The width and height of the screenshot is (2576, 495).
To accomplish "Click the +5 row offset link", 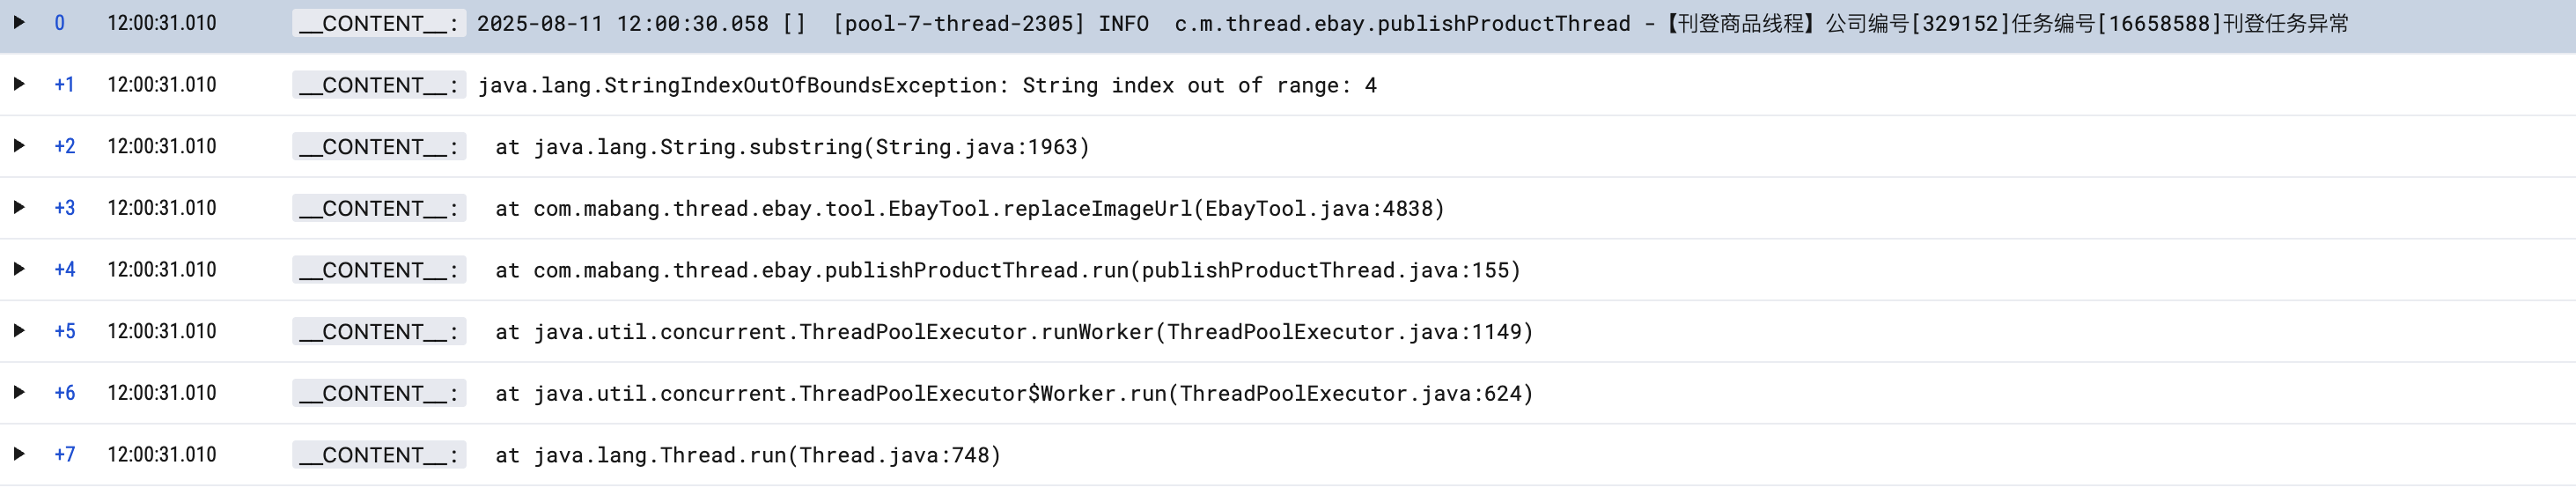I will (64, 331).
